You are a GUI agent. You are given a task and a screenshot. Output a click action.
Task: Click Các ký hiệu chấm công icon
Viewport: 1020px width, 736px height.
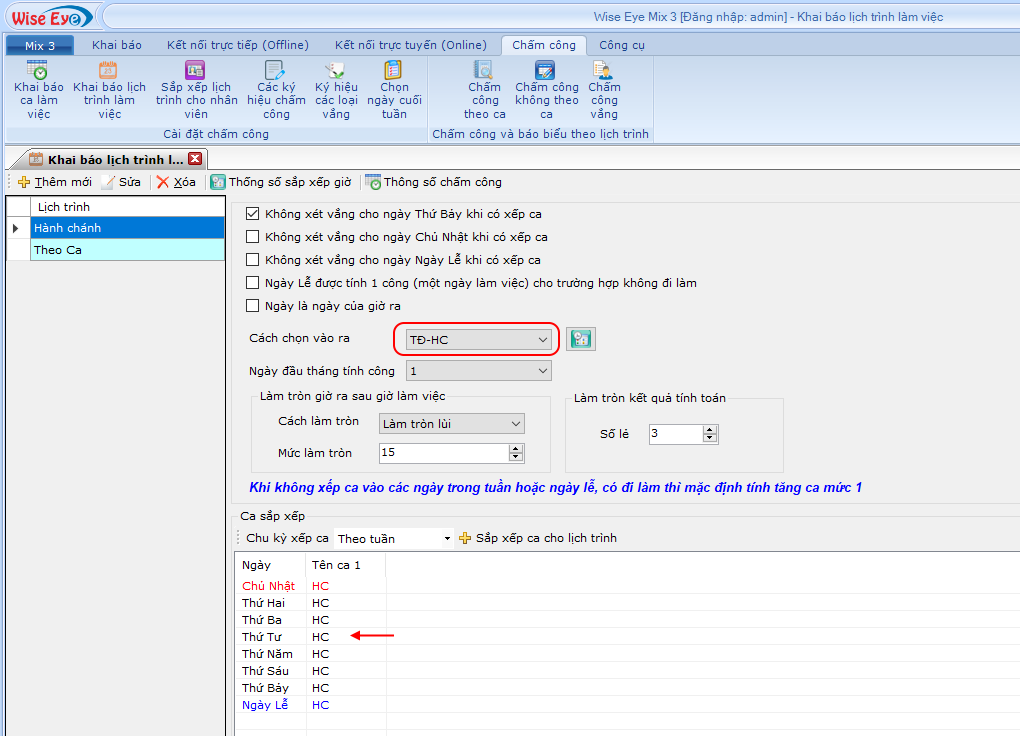click(x=275, y=71)
